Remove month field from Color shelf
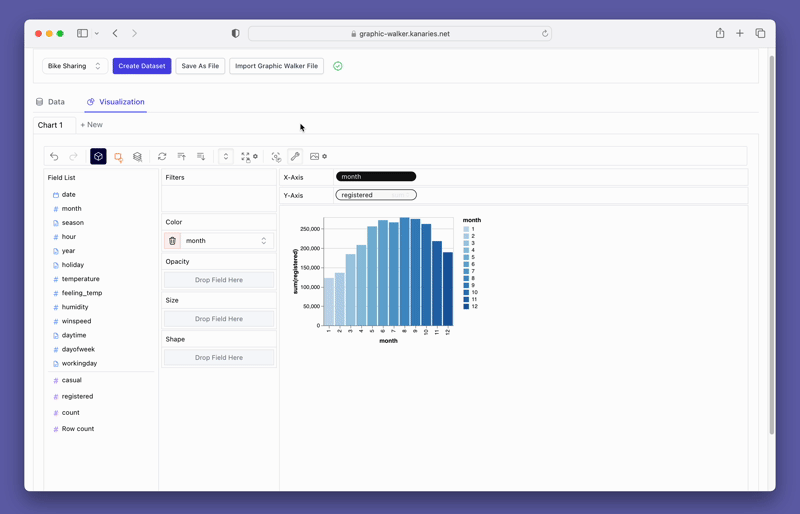Image resolution: width=800 pixels, height=514 pixels. pos(172,241)
